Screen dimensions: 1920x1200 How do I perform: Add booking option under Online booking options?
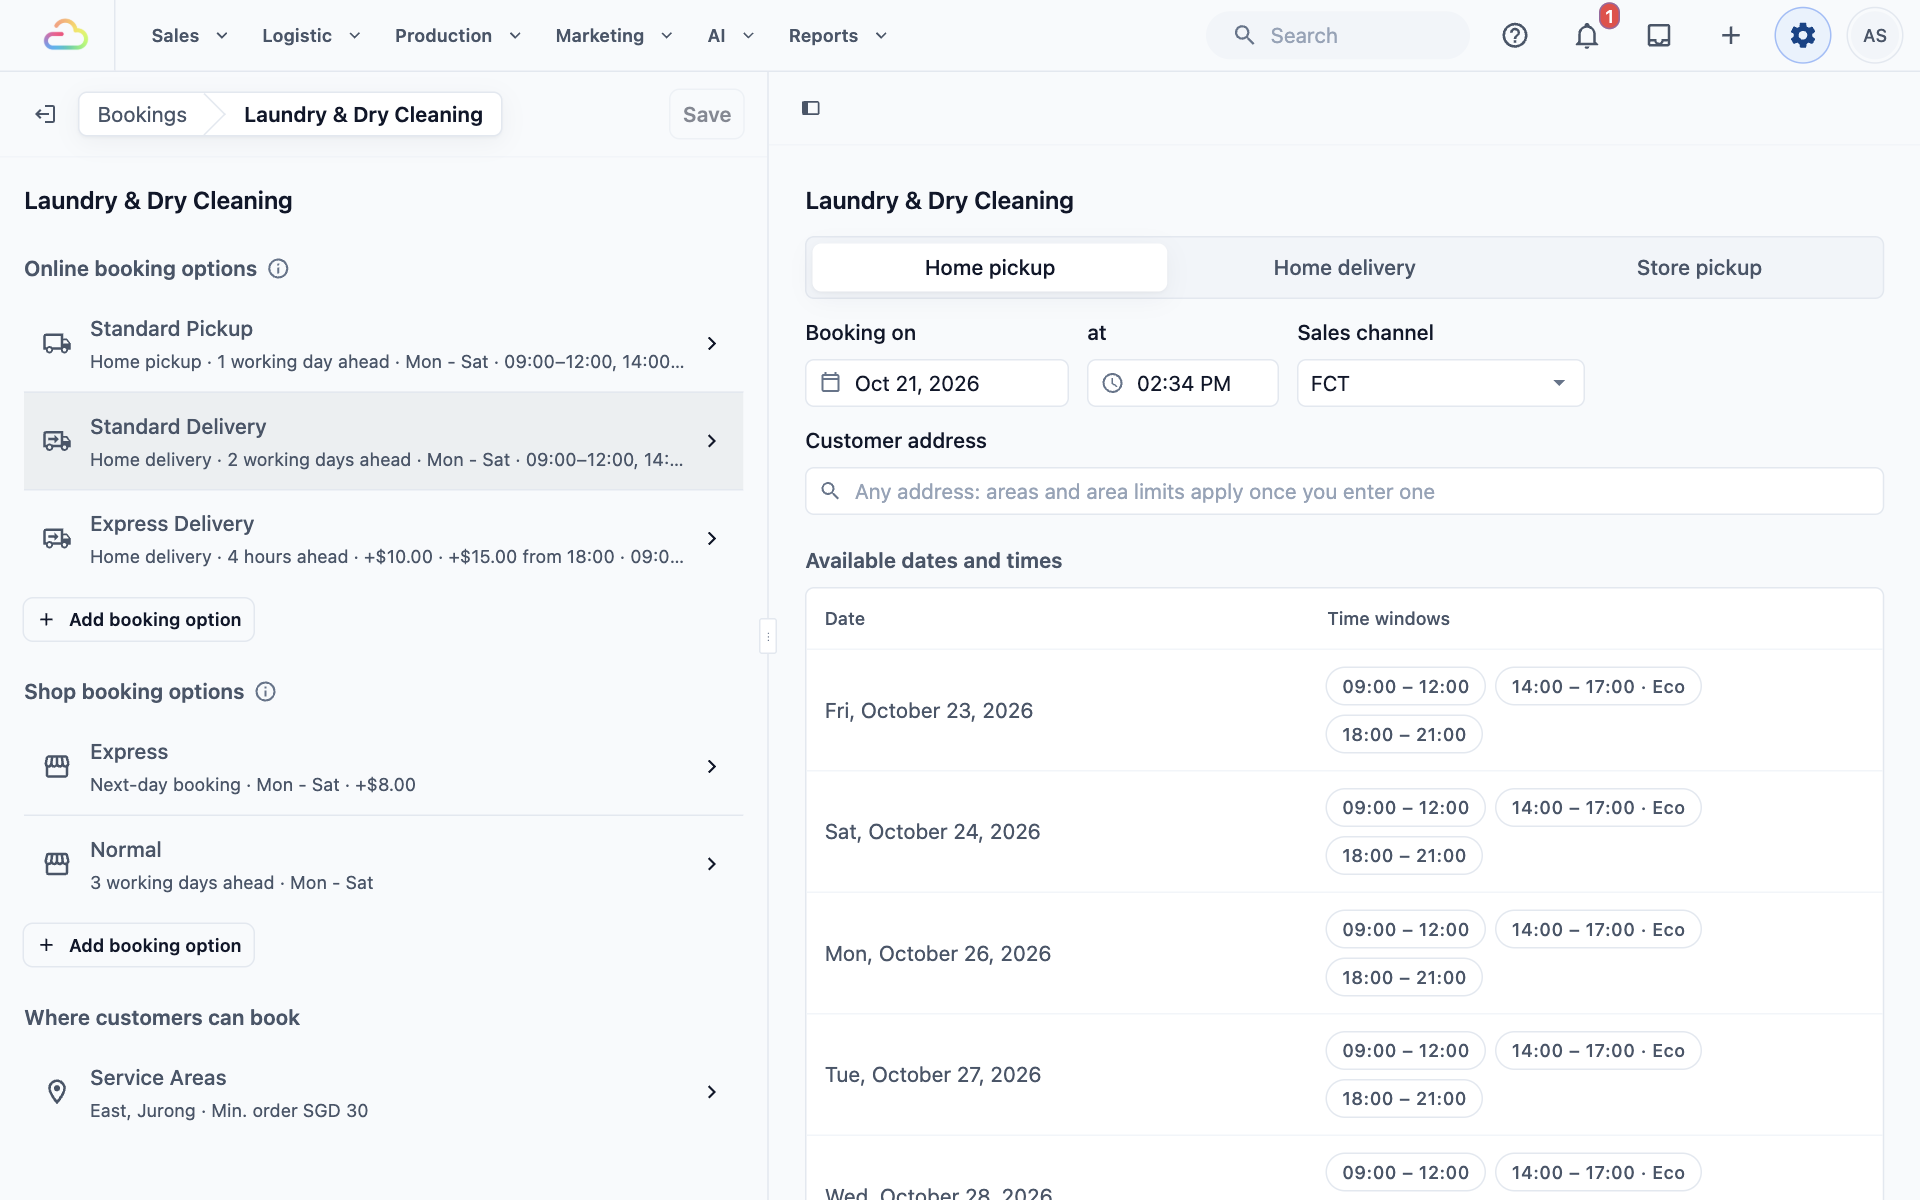(x=139, y=619)
